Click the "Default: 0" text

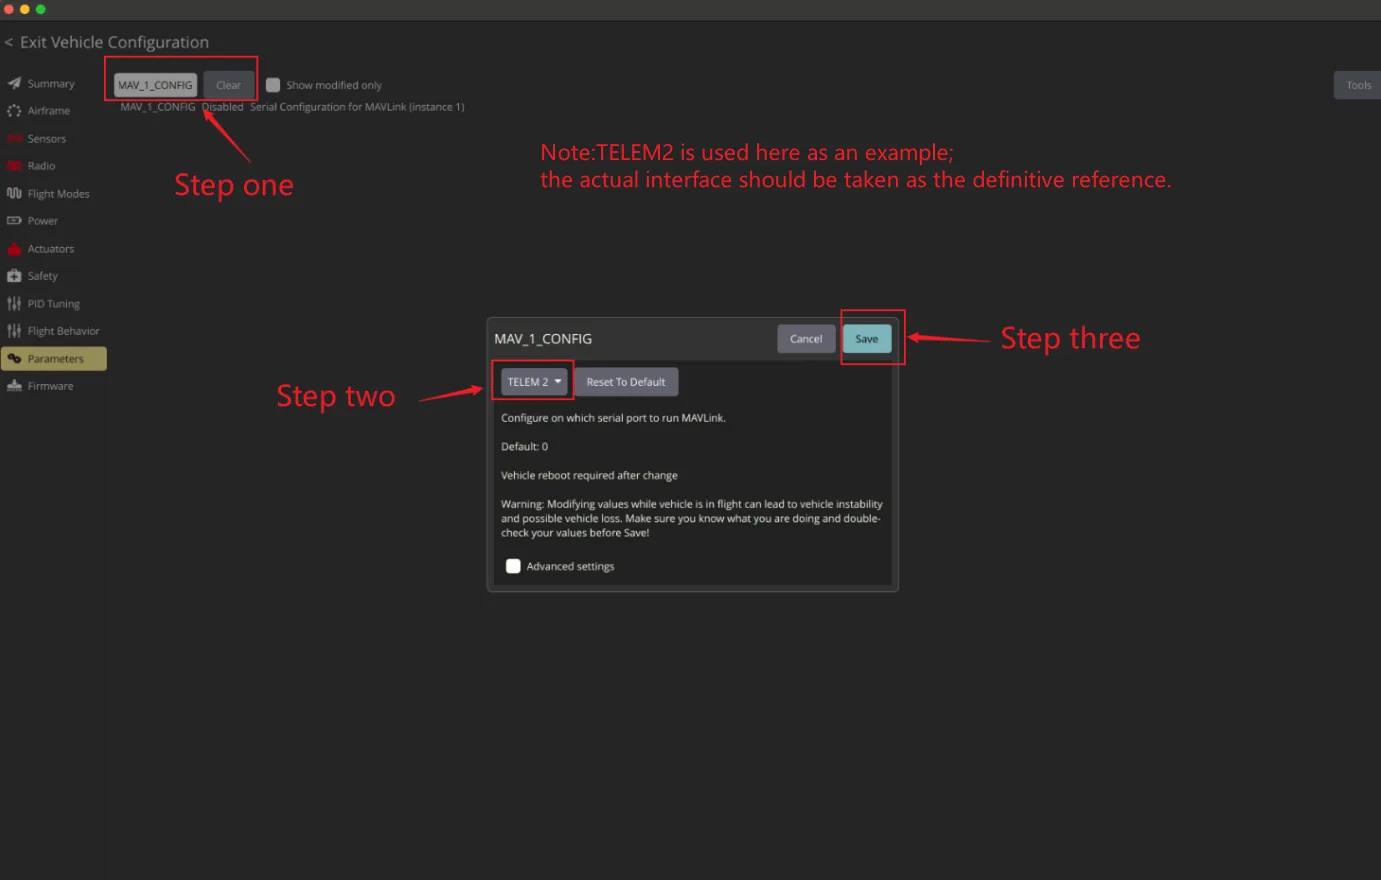click(x=524, y=447)
